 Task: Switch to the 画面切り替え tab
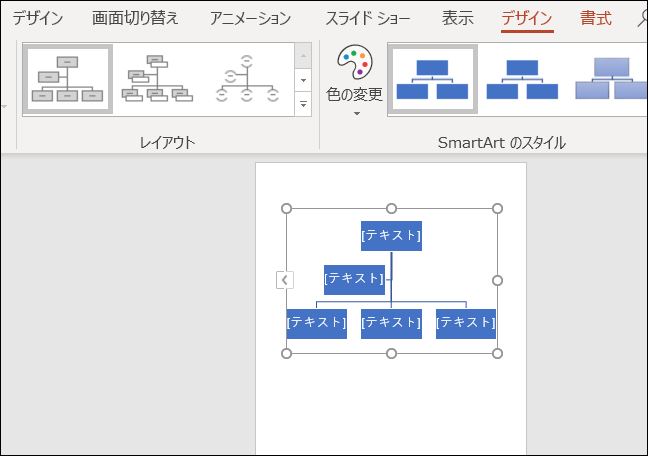click(135, 18)
